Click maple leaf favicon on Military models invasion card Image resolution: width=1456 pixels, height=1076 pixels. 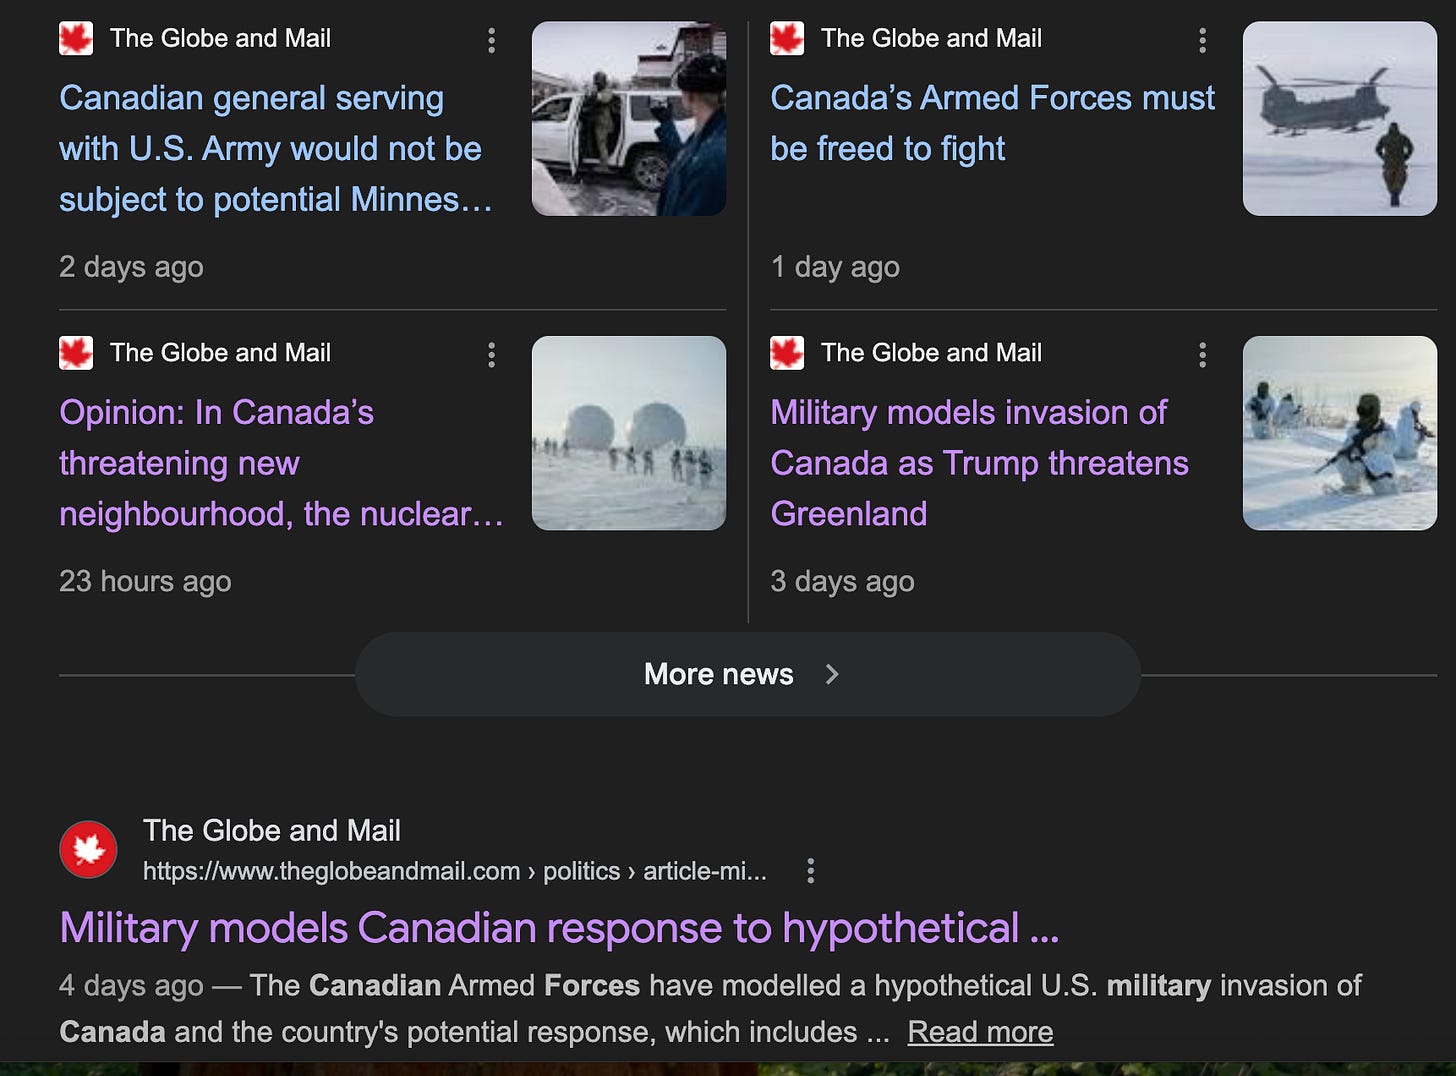[x=787, y=353]
